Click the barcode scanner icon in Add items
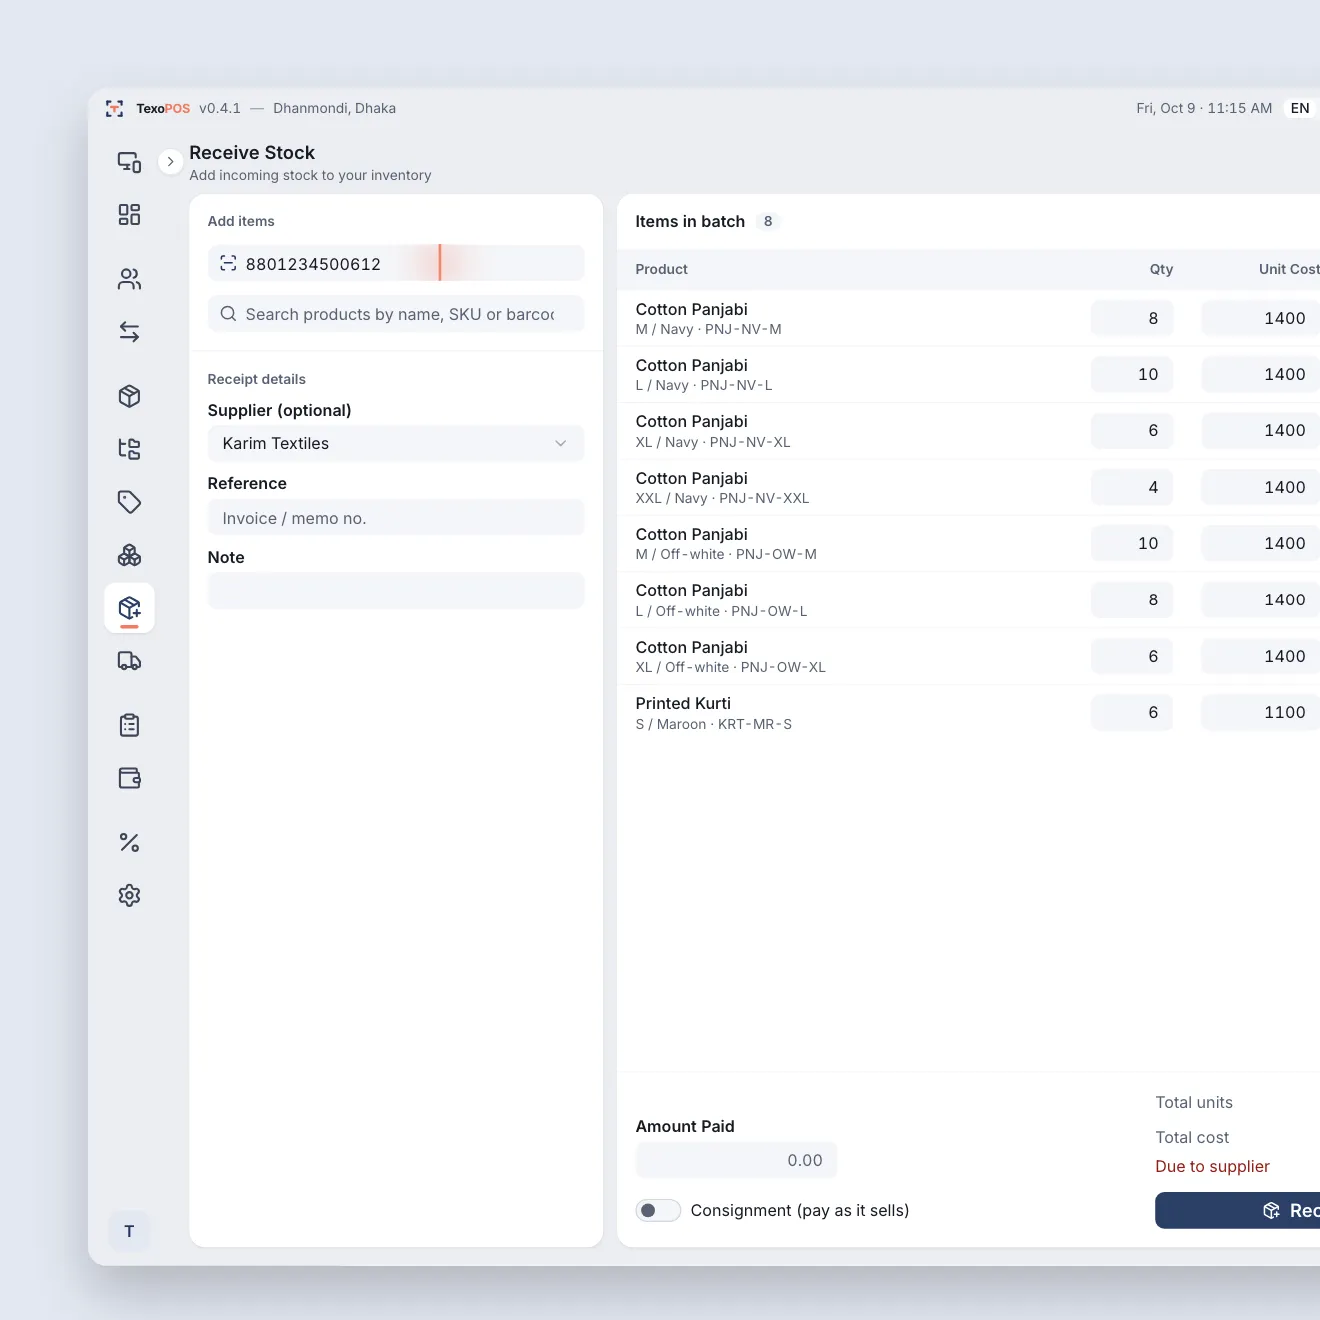1320x1320 pixels. 228,263
